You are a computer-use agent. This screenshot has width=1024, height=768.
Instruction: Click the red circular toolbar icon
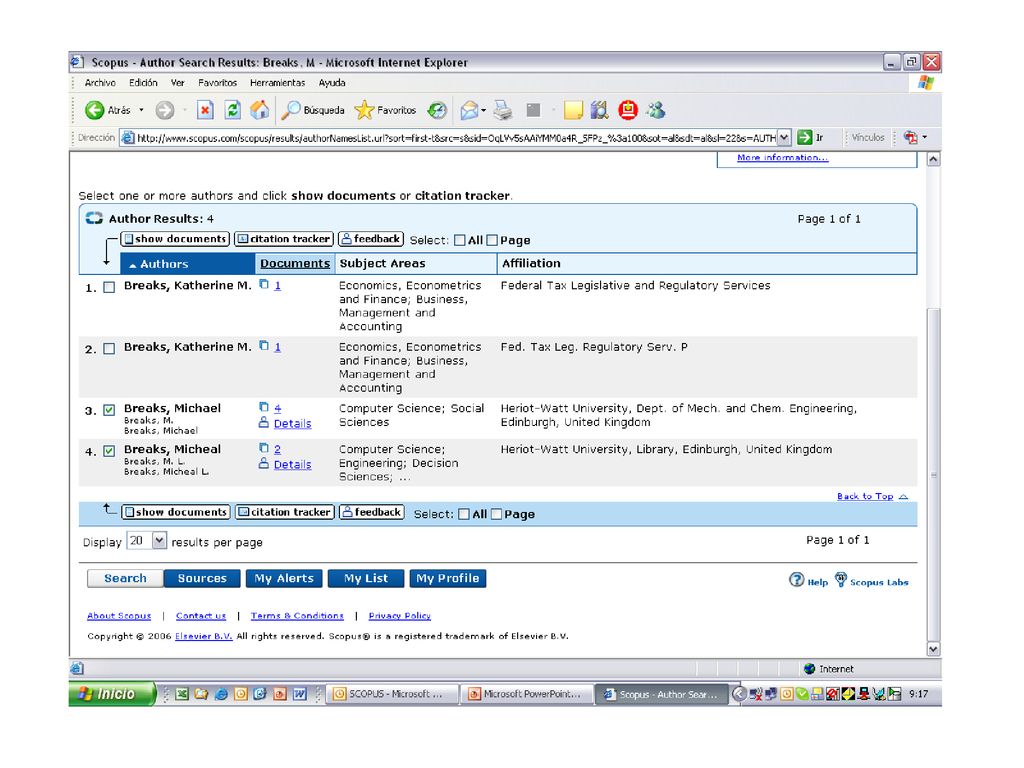coord(628,110)
